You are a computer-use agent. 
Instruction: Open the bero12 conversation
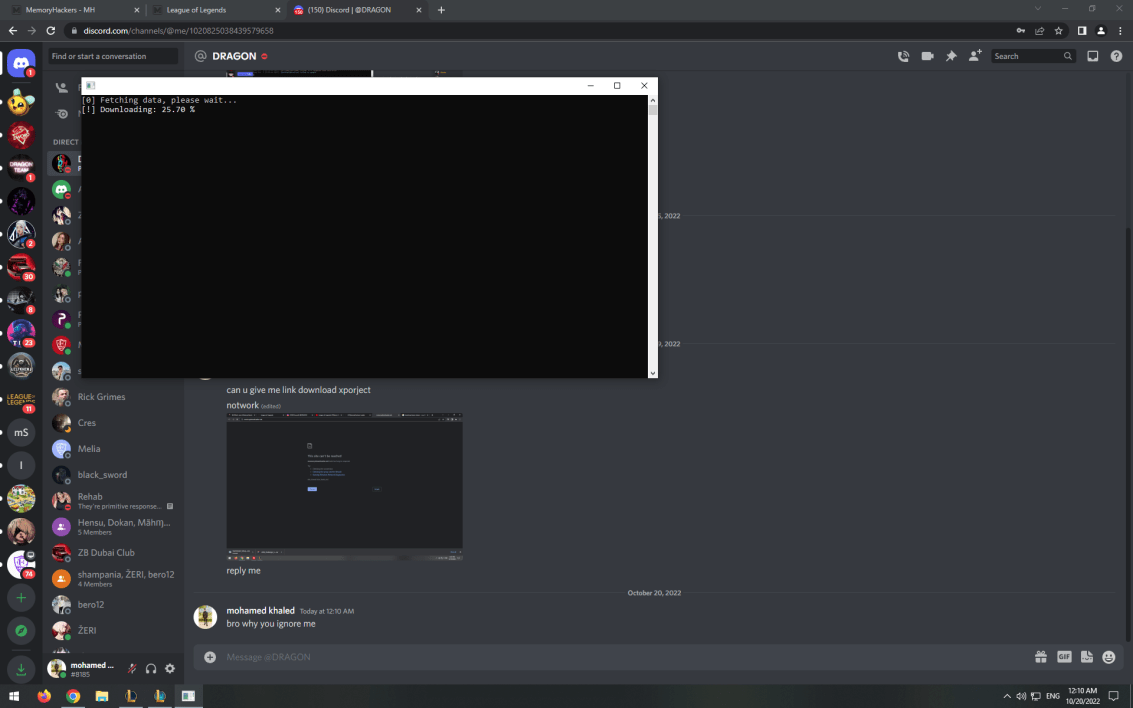[x=113, y=605]
